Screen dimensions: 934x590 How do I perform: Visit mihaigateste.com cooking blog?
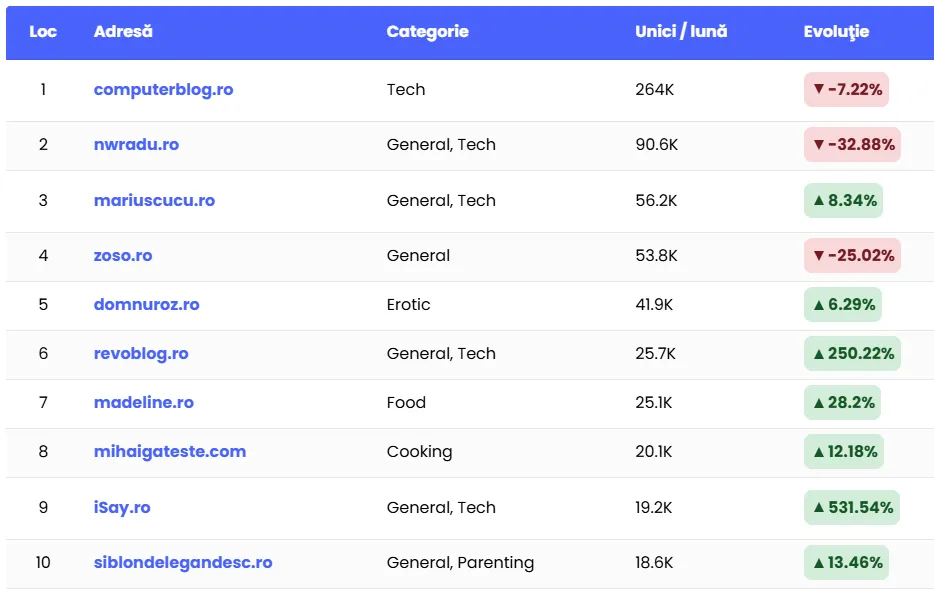(x=170, y=451)
